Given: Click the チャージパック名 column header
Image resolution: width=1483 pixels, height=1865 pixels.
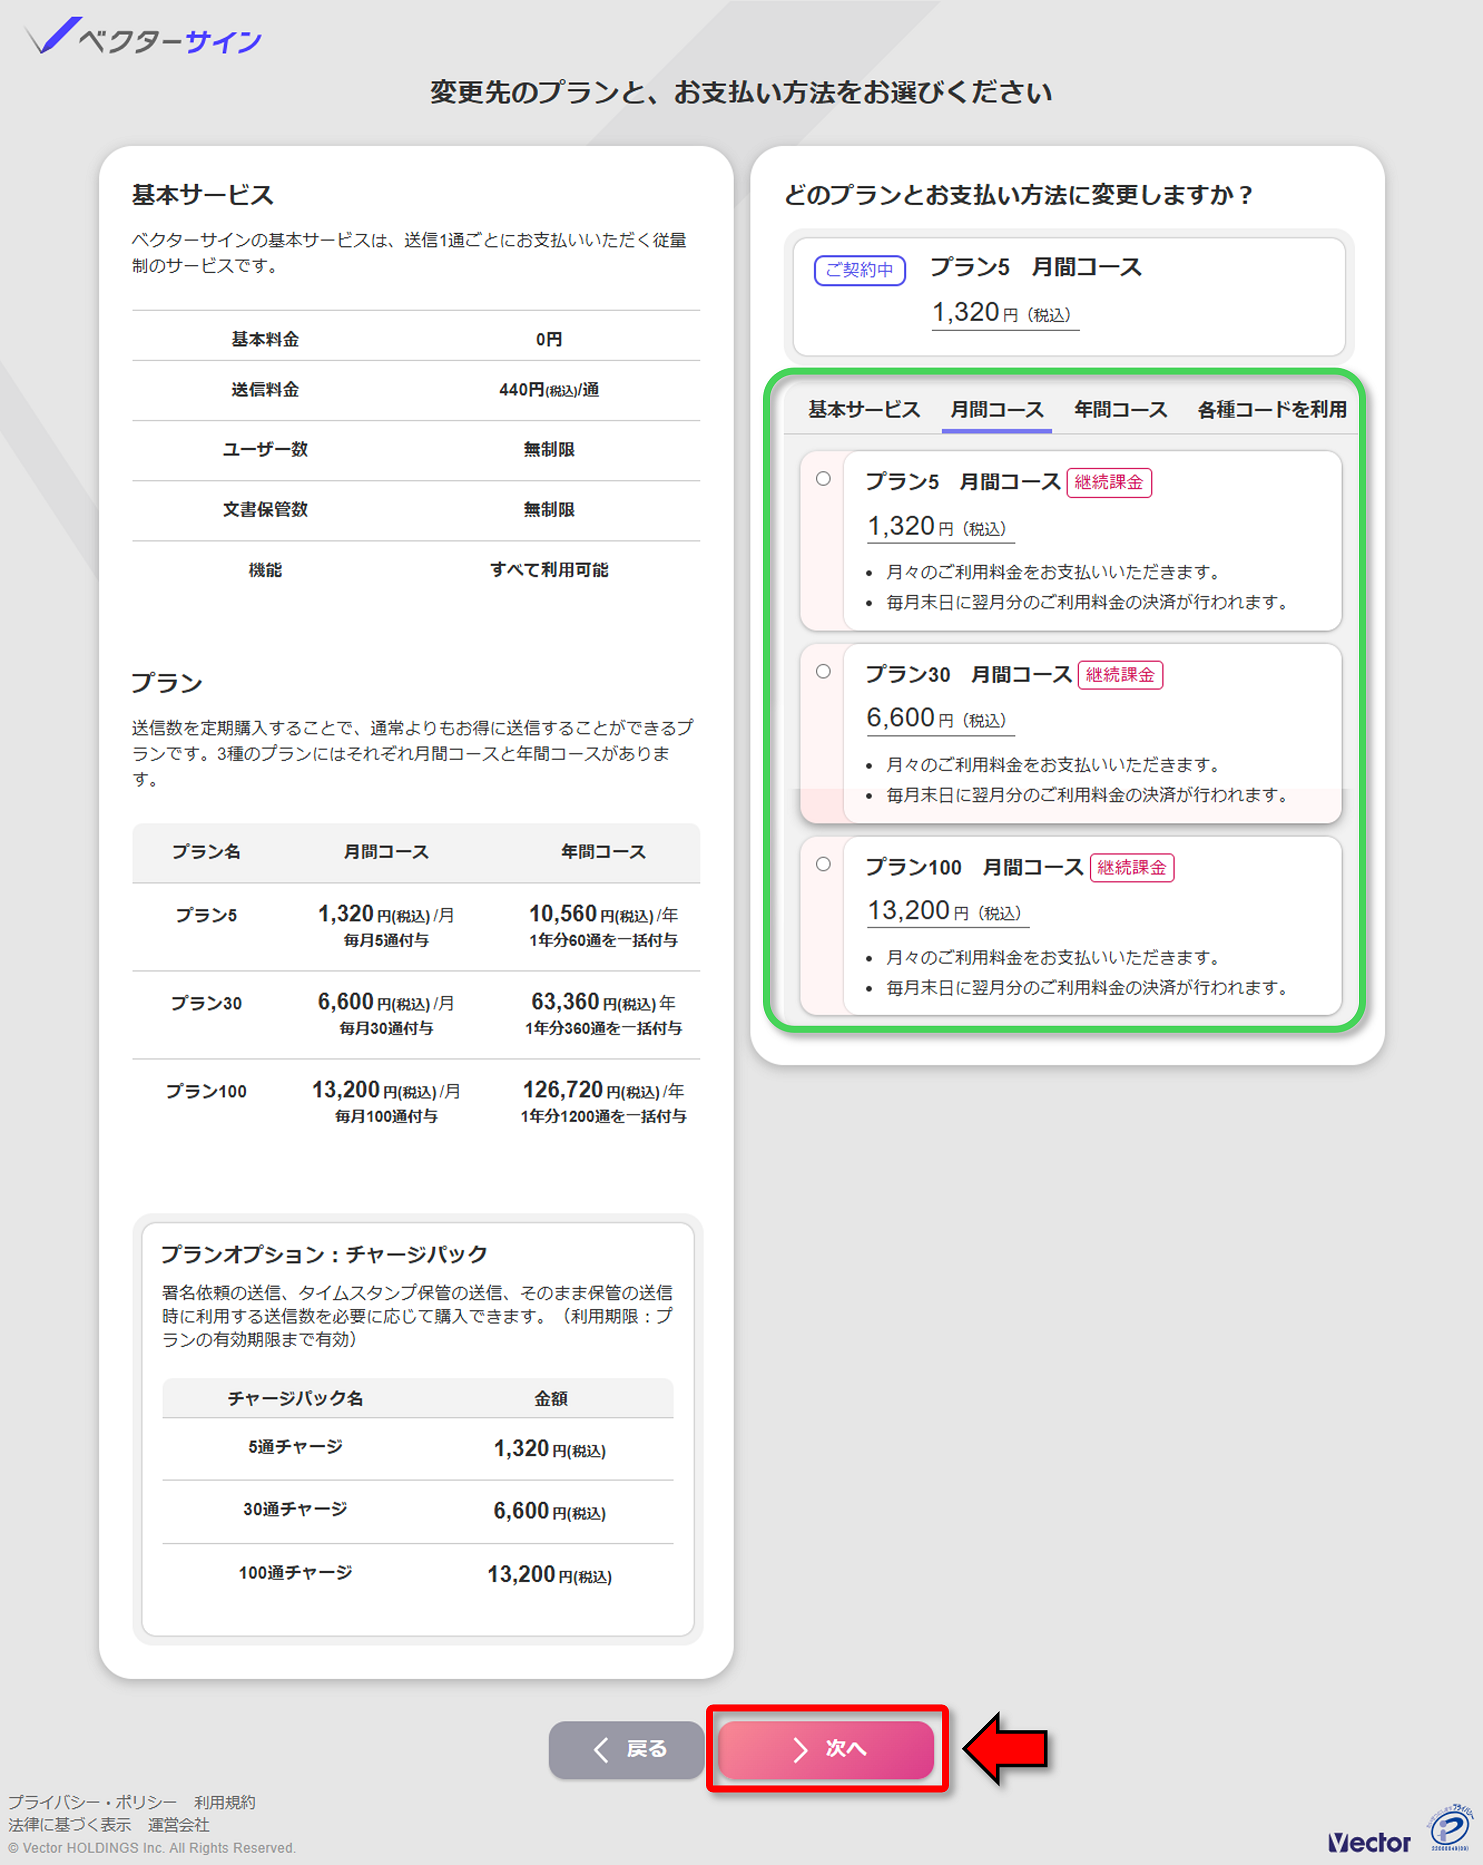Looking at the screenshot, I should [x=295, y=1398].
